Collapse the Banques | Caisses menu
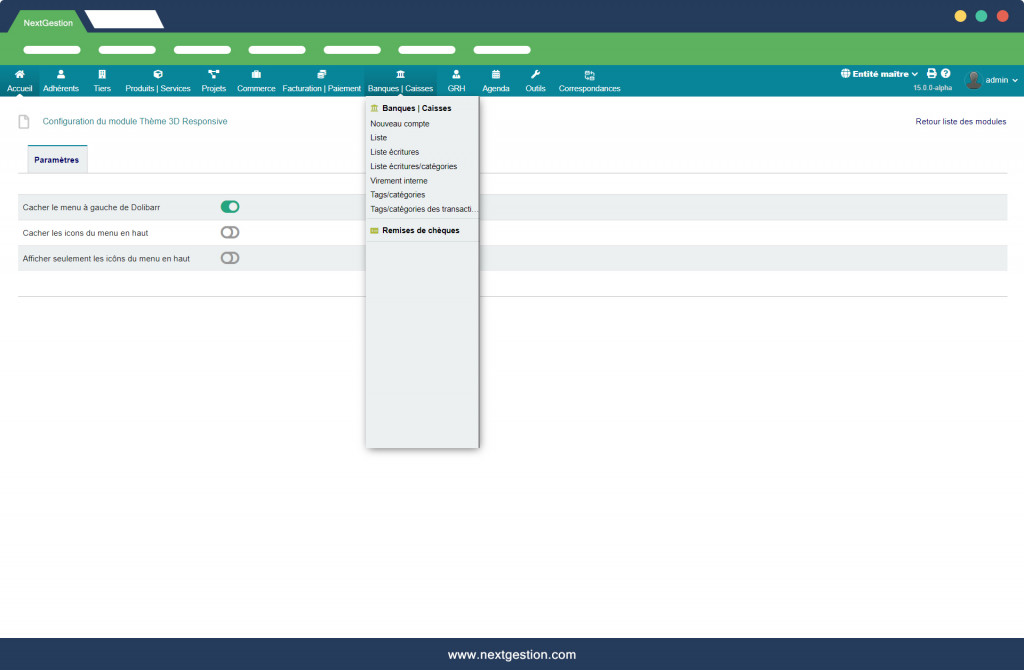The image size is (1024, 670). point(400,81)
